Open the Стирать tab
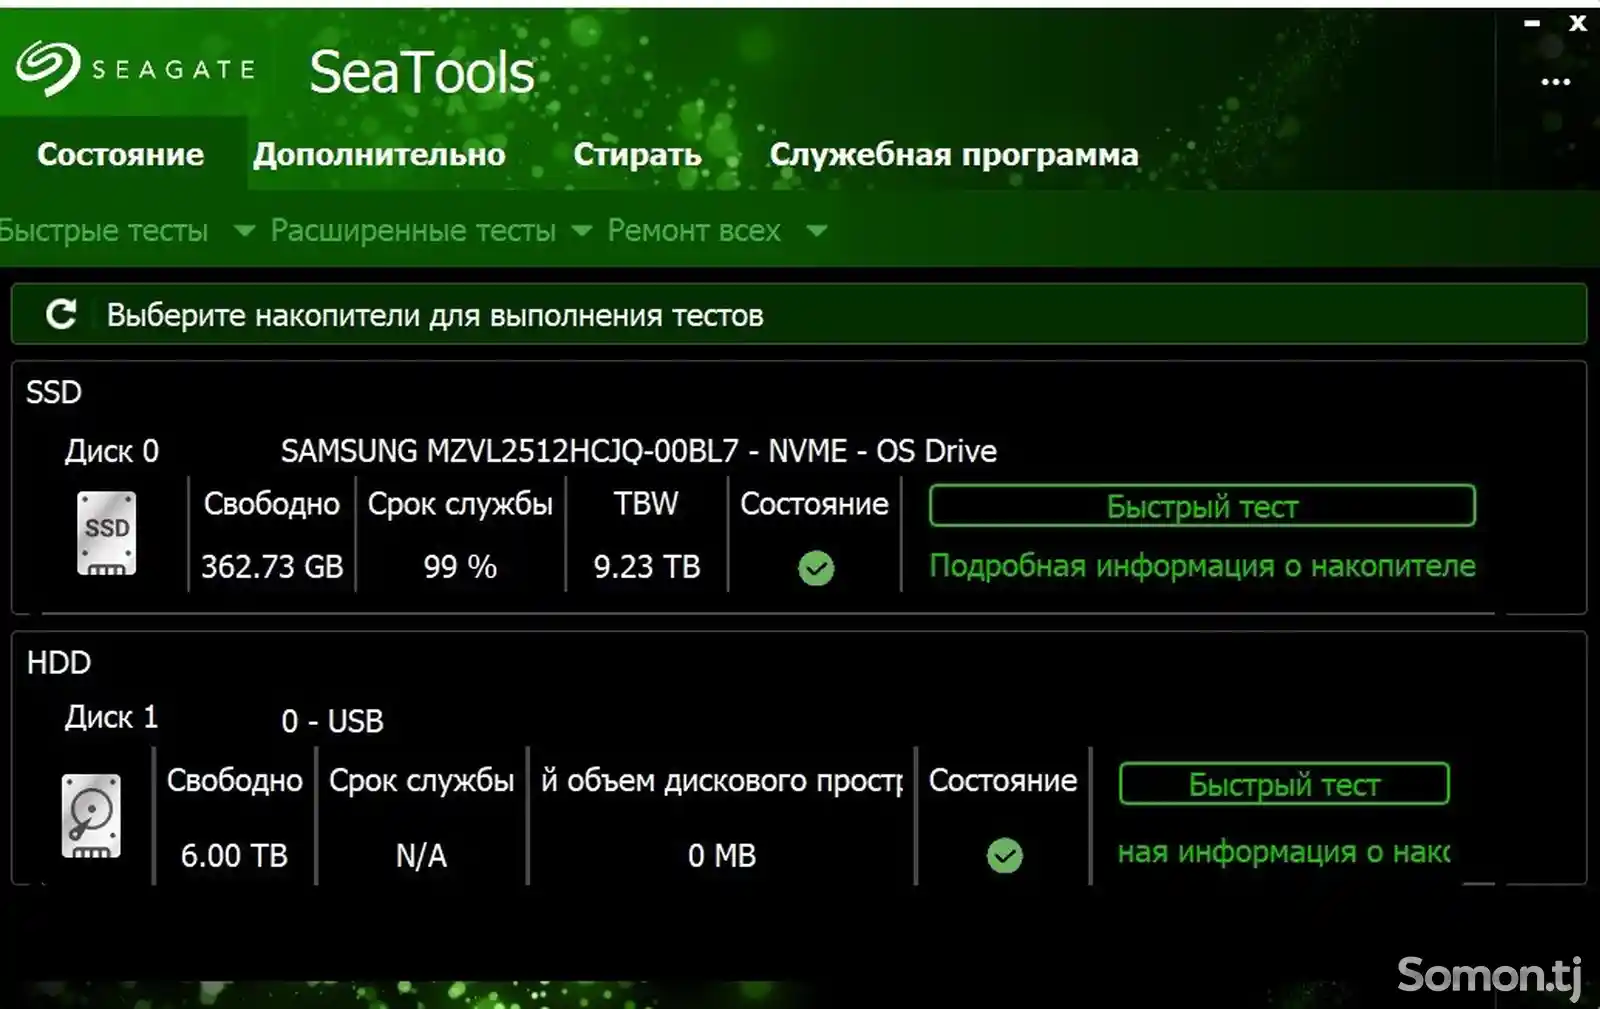Viewport: 1600px width, 1009px height. click(637, 154)
